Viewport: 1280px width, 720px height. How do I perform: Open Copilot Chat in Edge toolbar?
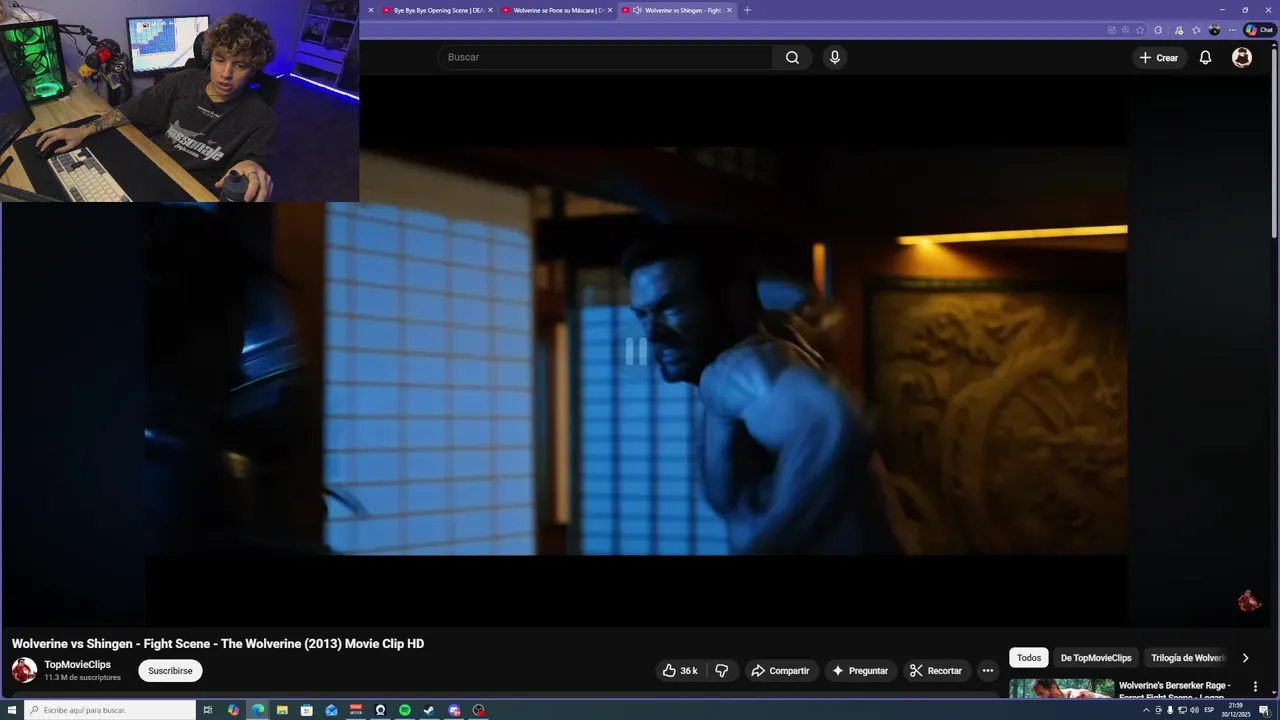(x=1259, y=30)
